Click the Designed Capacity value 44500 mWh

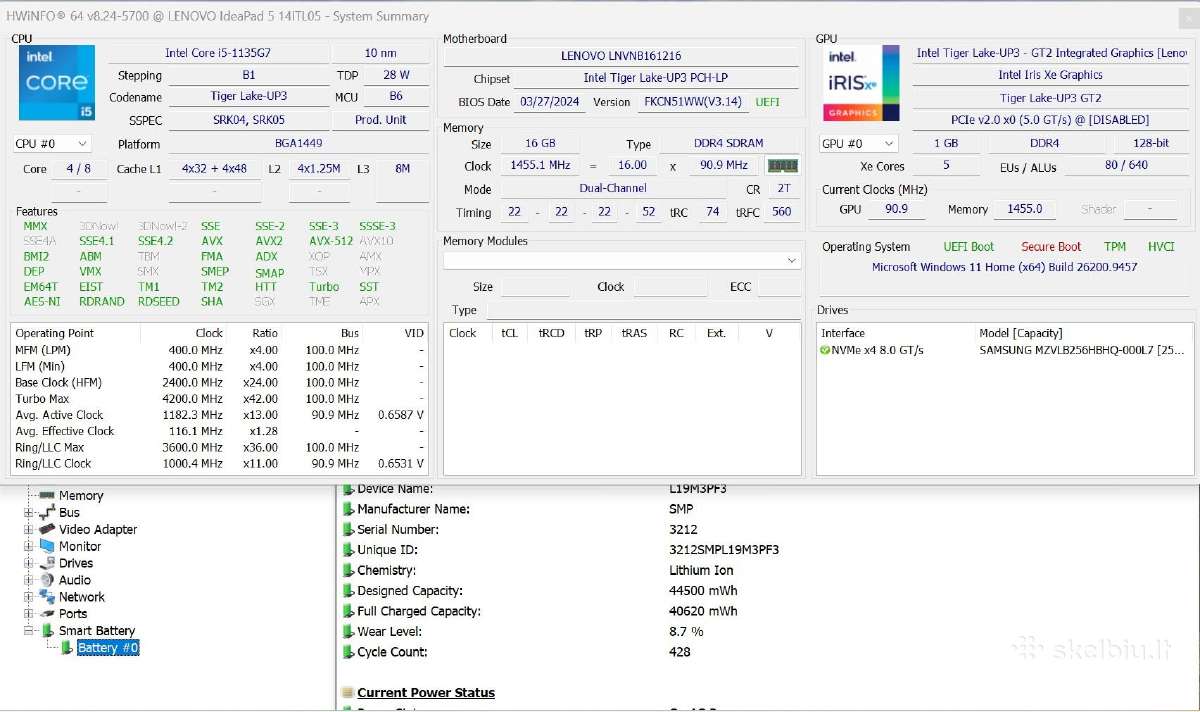point(703,591)
